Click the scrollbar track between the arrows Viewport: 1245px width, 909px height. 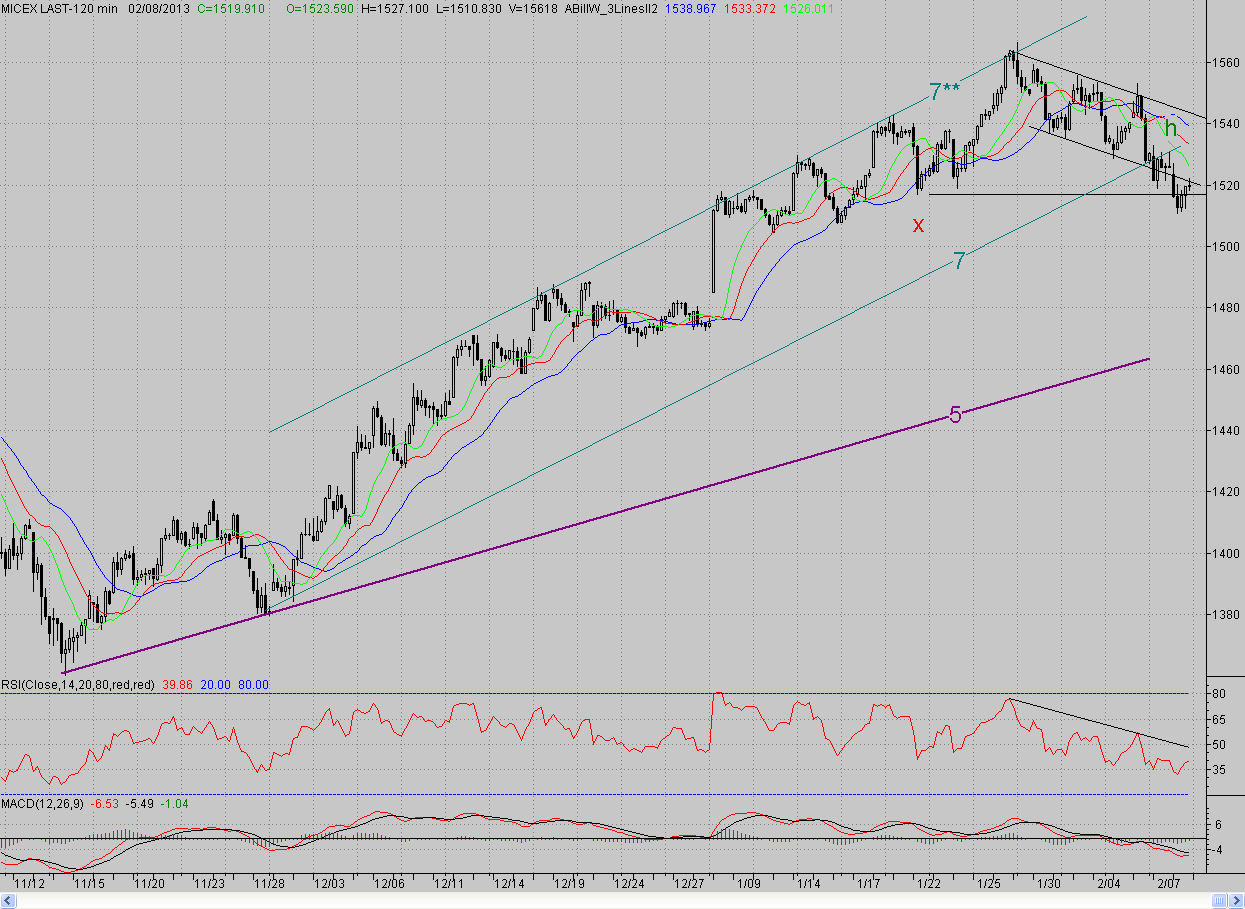pos(613,901)
